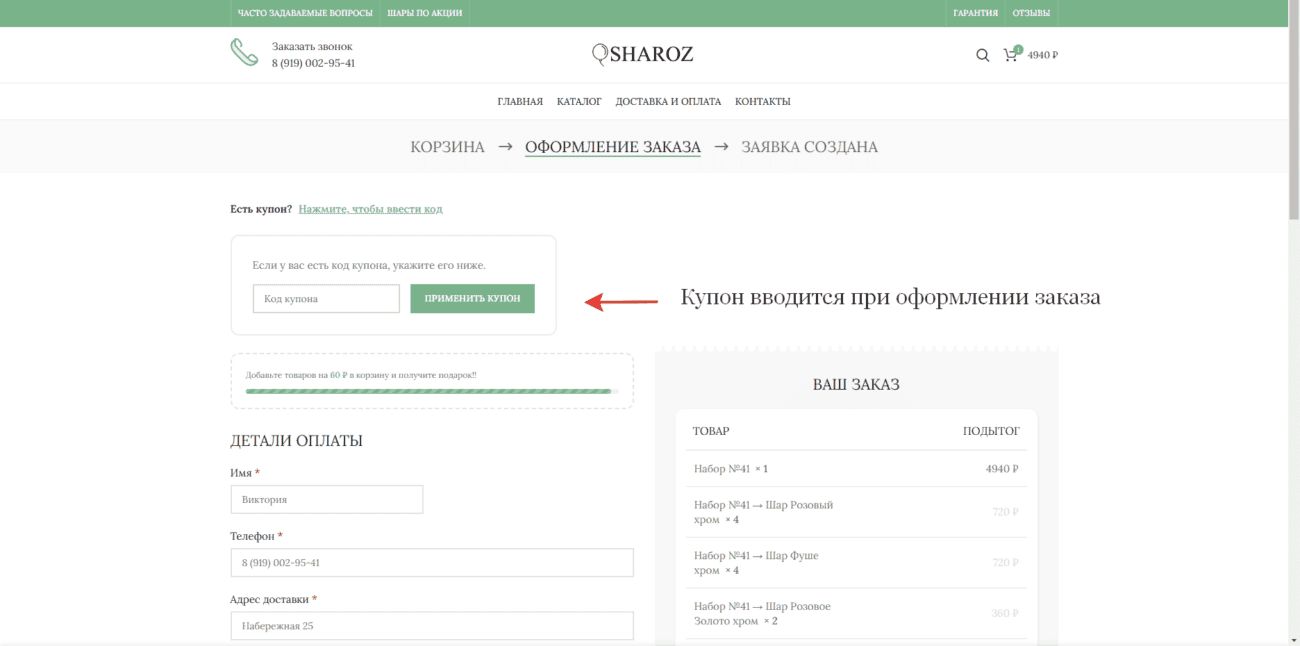This screenshot has width=1300, height=646.
Task: Click the Код купона input field
Action: [x=326, y=299]
